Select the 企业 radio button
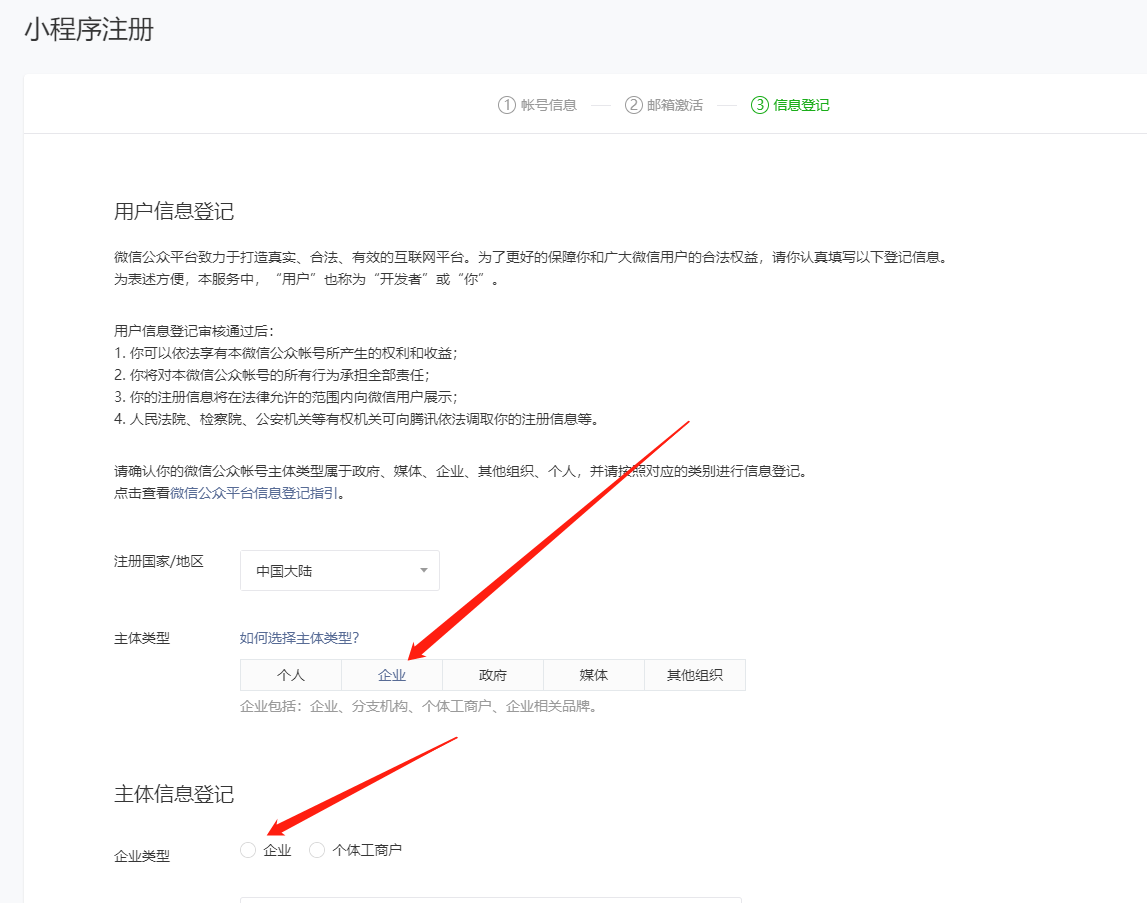Image resolution: width=1147 pixels, height=903 pixels. [247, 849]
